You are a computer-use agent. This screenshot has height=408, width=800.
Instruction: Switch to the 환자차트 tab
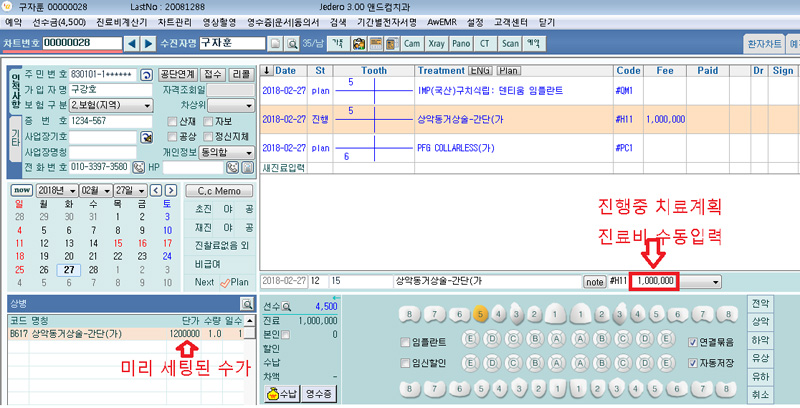pos(765,45)
